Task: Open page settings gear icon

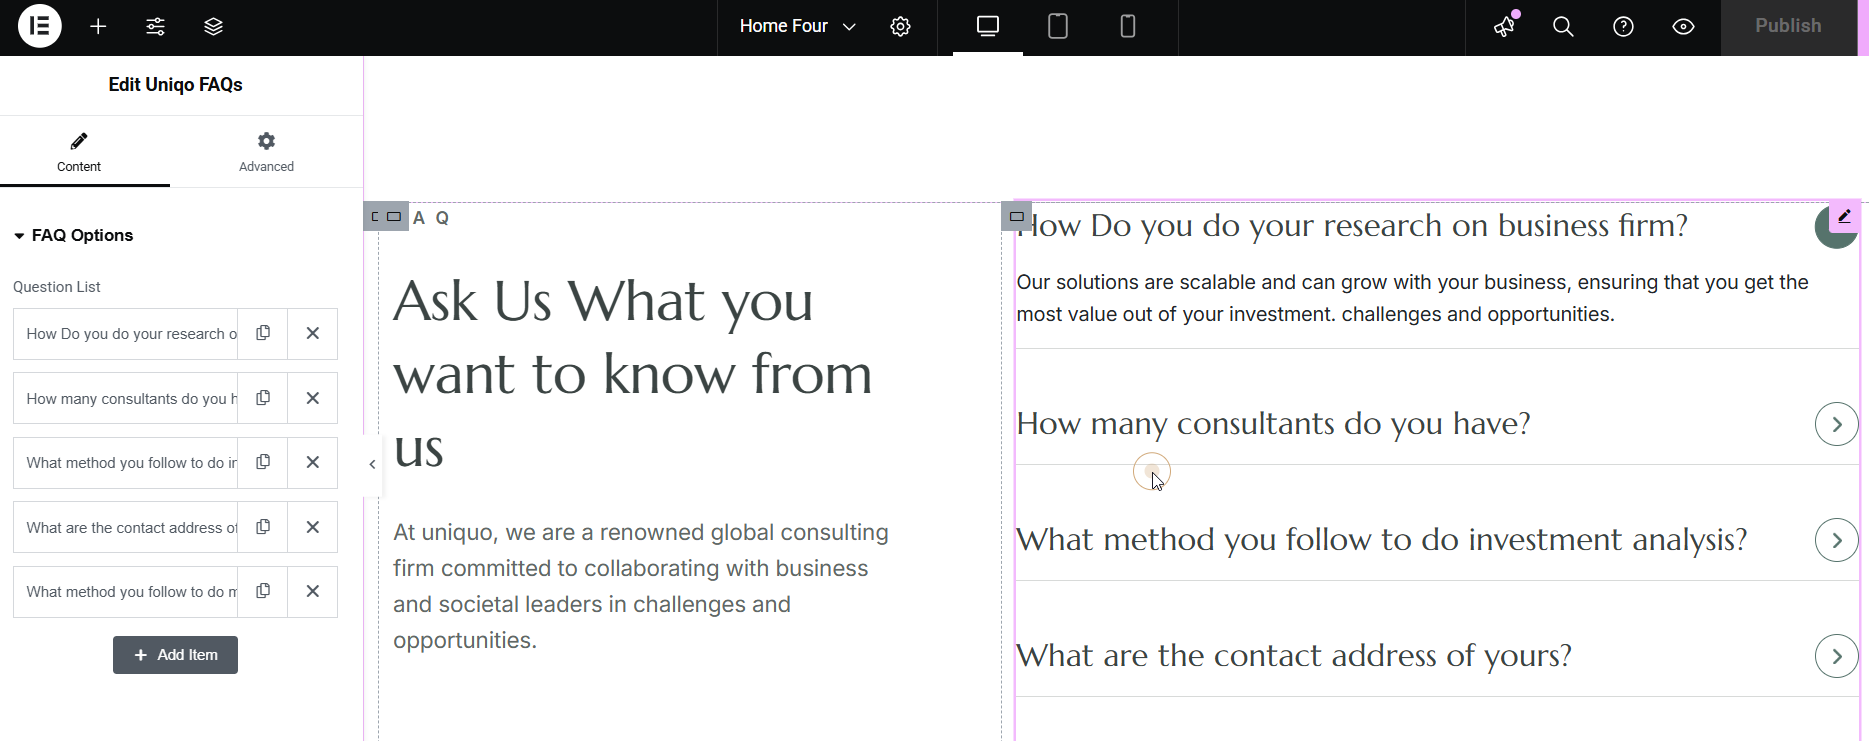Action: (900, 27)
